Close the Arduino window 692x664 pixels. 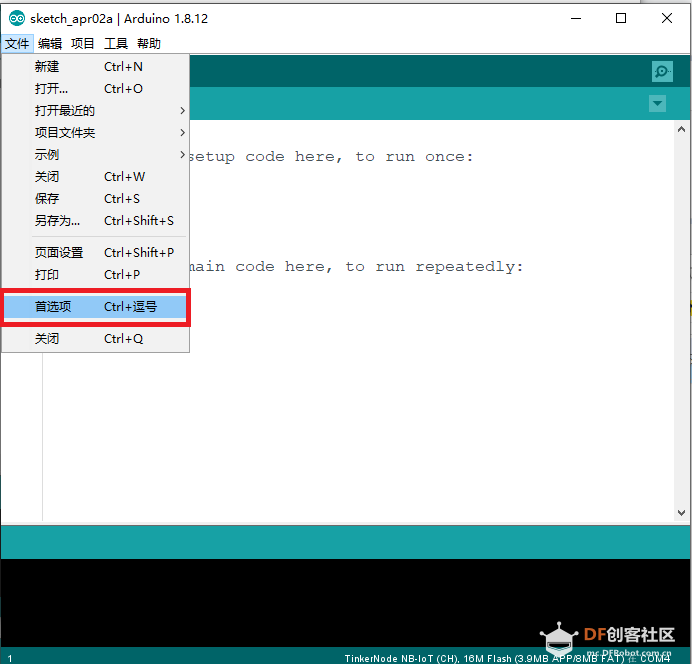coord(667,19)
